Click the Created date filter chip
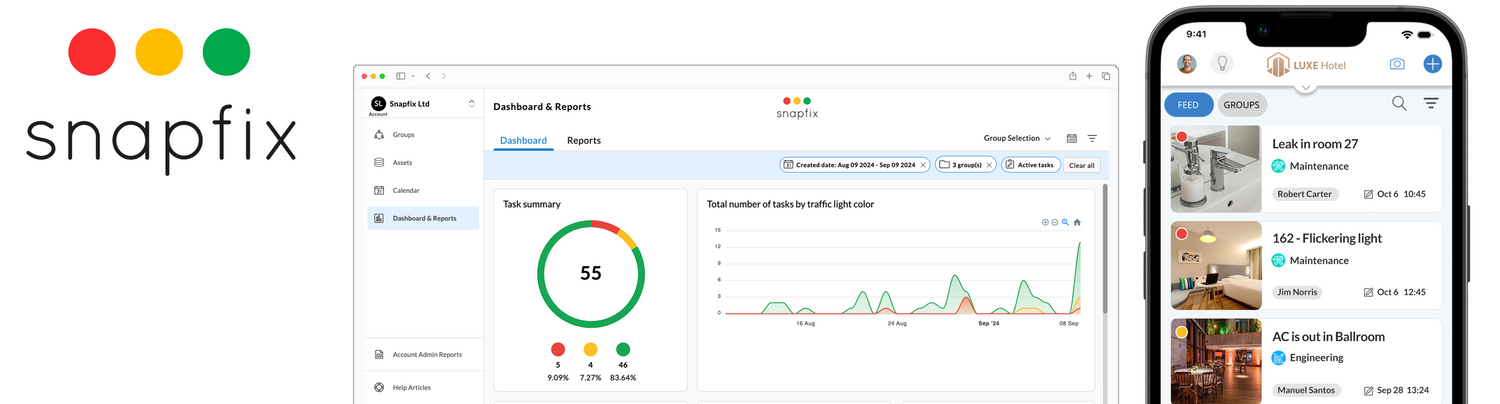The image size is (1500, 404). (856, 165)
